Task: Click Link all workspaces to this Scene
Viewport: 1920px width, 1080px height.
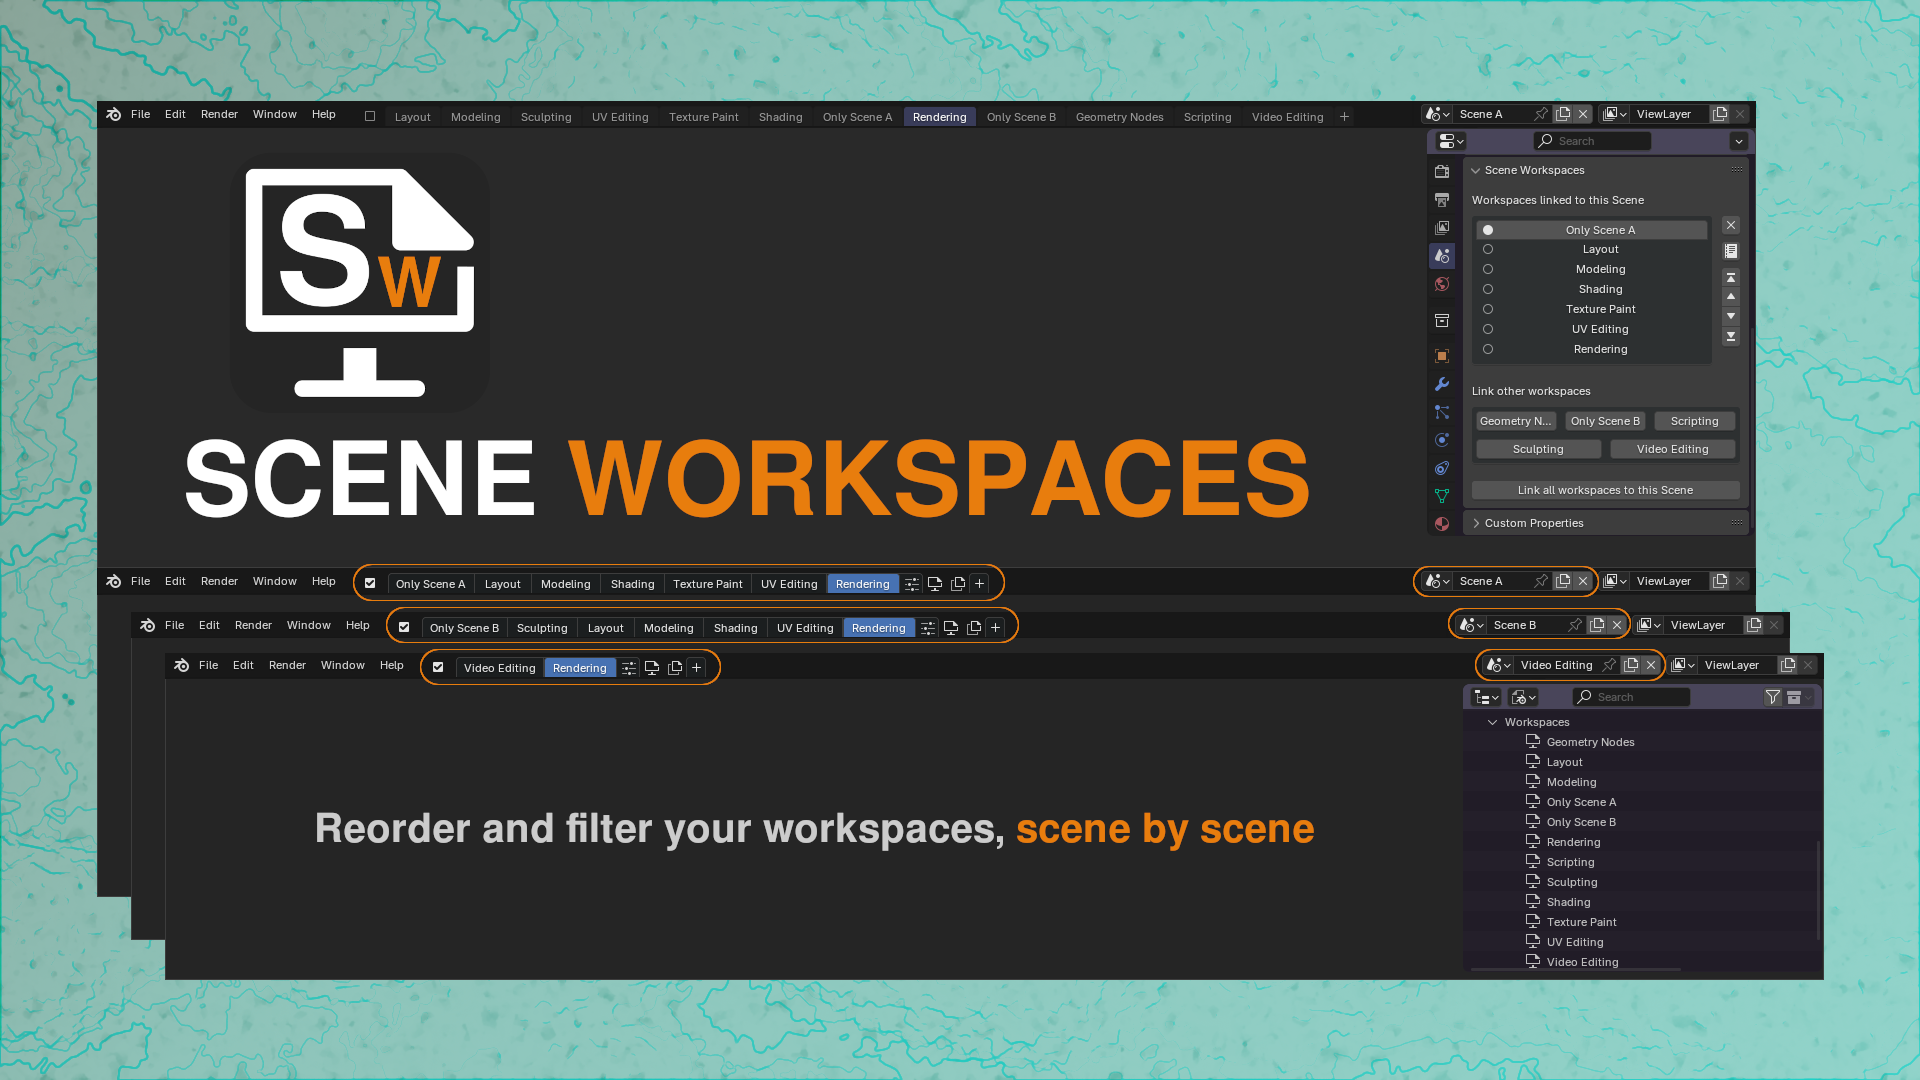Action: [x=1605, y=490]
